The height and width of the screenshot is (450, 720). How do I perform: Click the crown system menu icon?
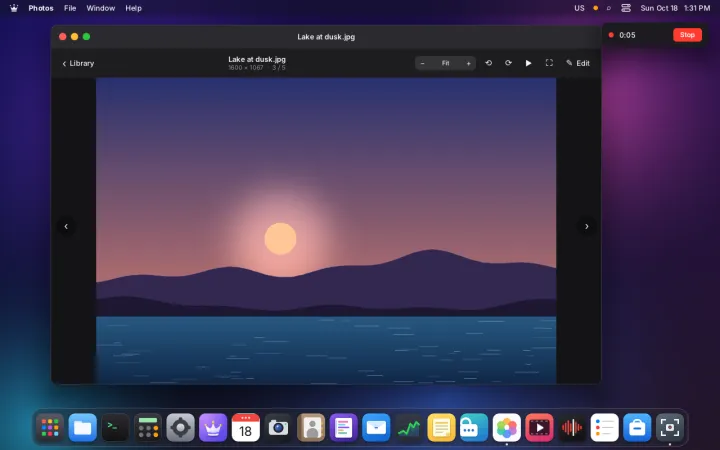(x=14, y=8)
